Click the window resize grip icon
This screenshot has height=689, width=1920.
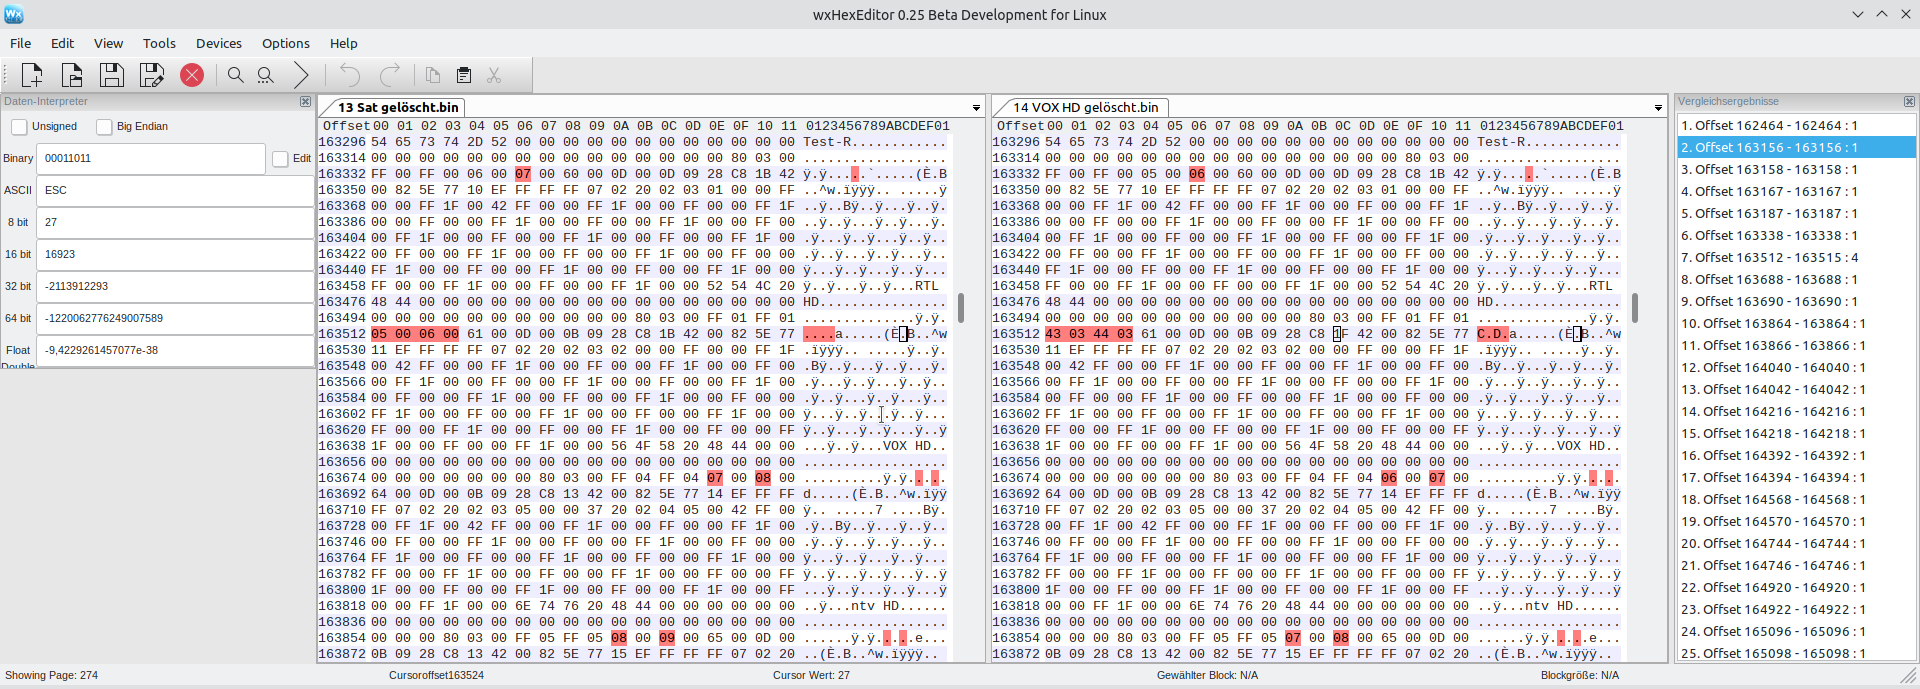1909,677
